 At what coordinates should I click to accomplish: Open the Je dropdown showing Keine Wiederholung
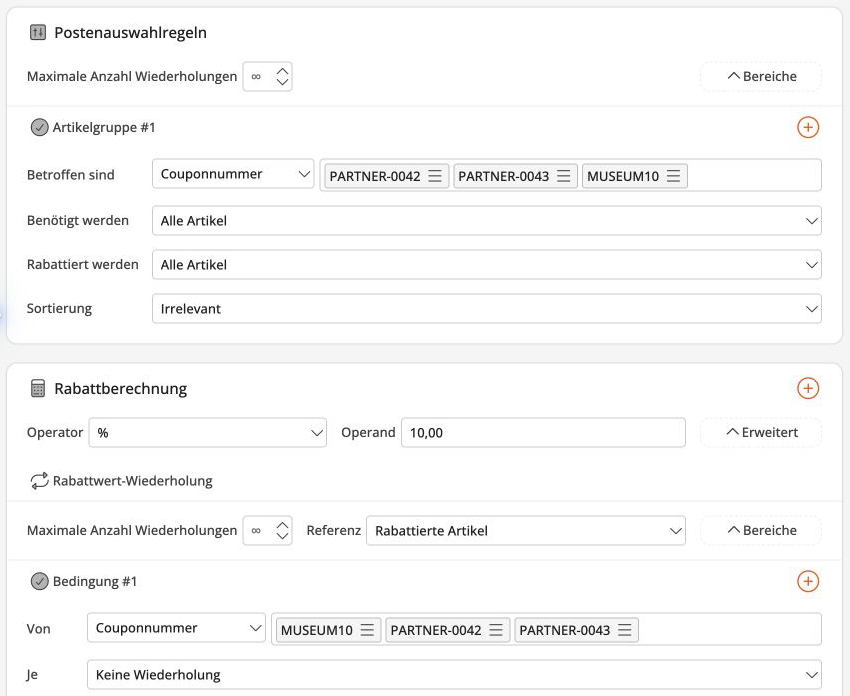(x=454, y=675)
